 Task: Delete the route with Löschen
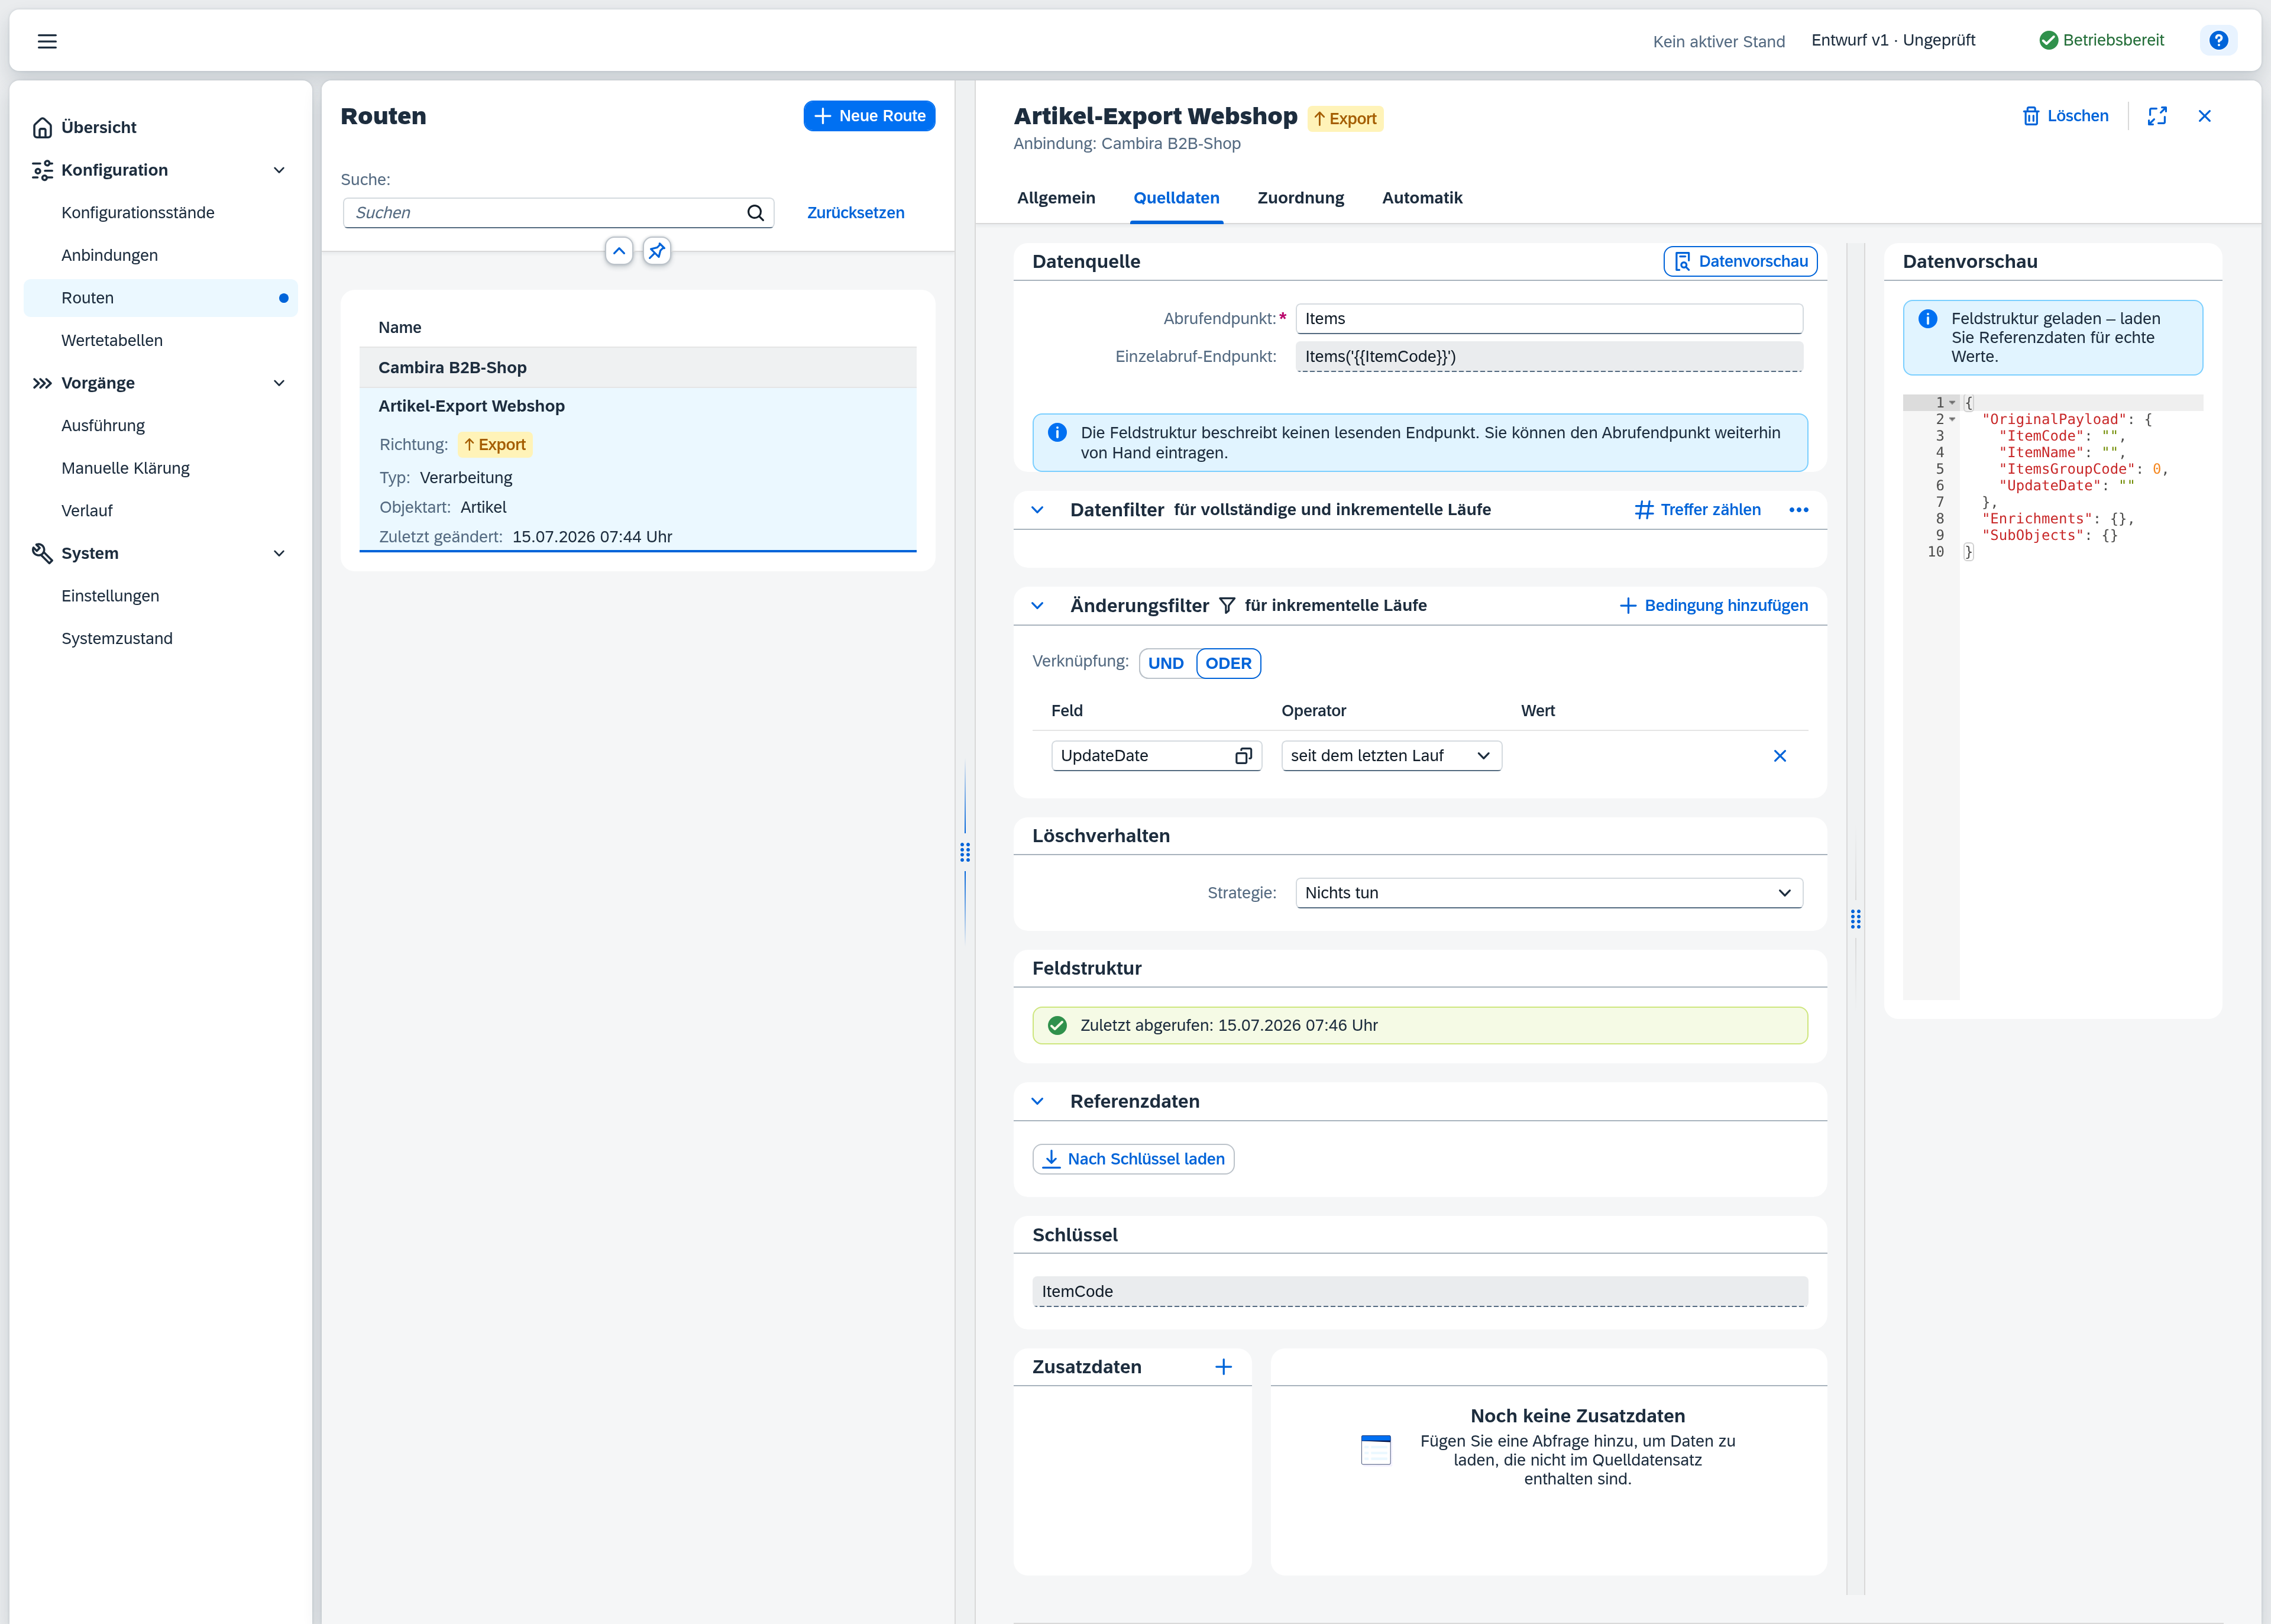pos(2065,116)
